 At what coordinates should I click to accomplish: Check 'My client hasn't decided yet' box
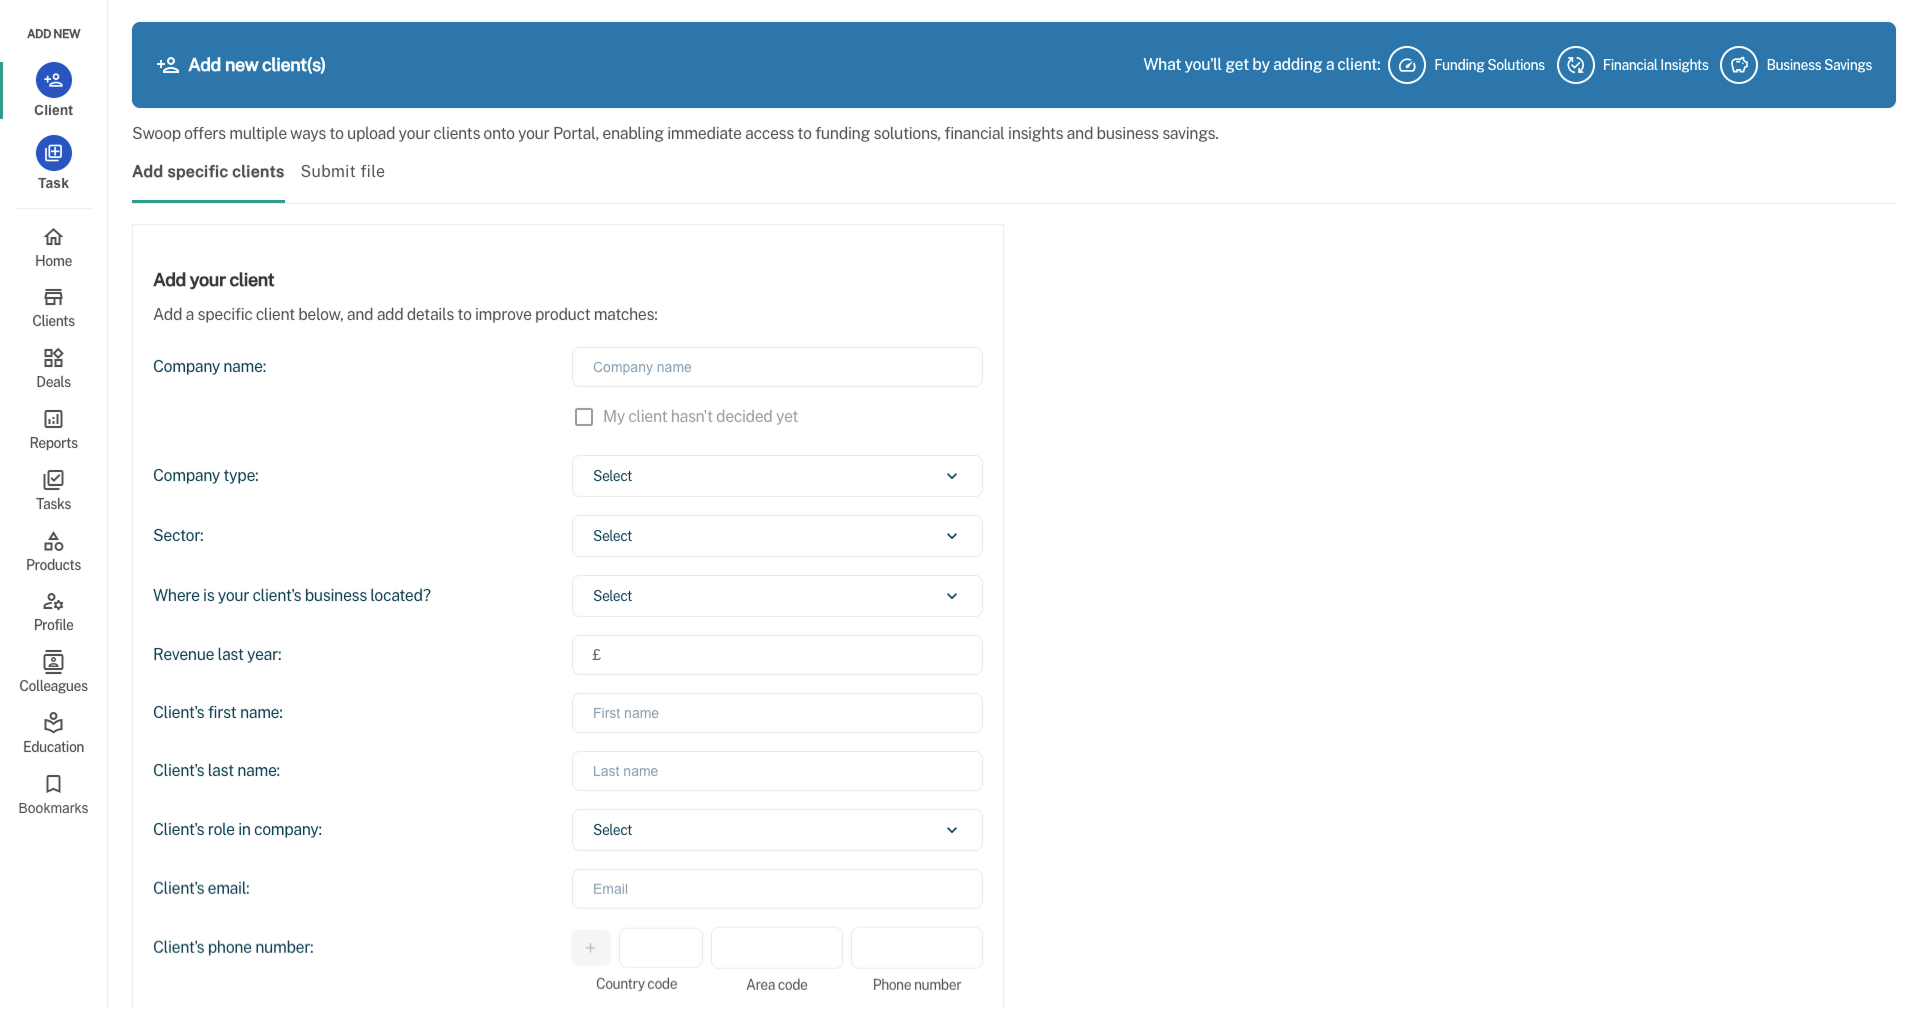click(x=584, y=417)
